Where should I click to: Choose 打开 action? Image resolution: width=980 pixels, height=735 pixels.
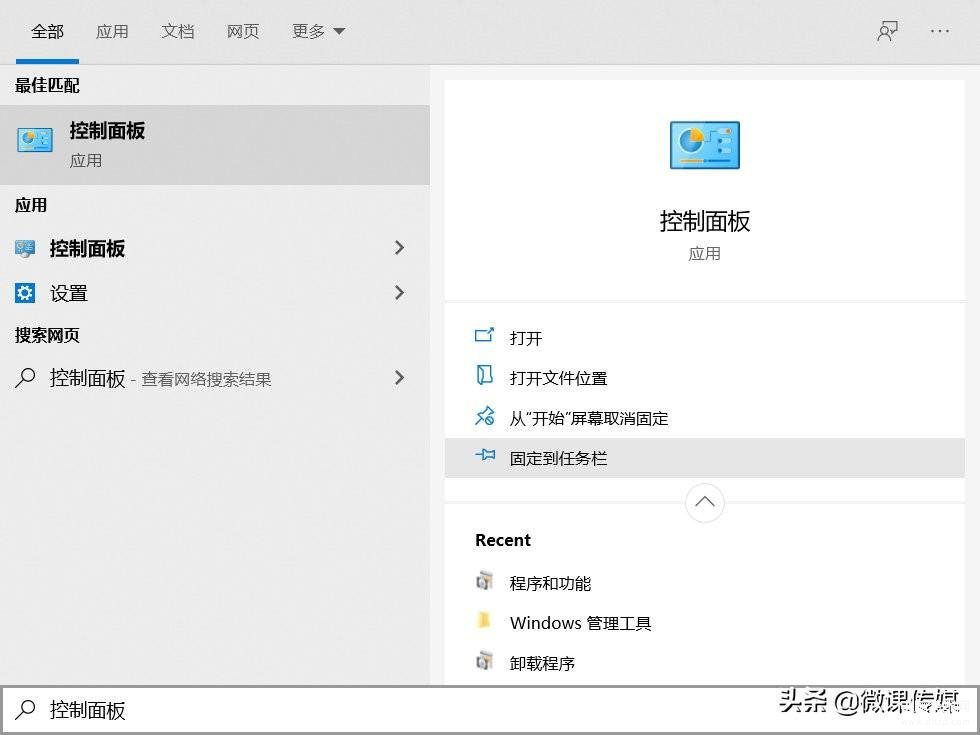(704, 338)
